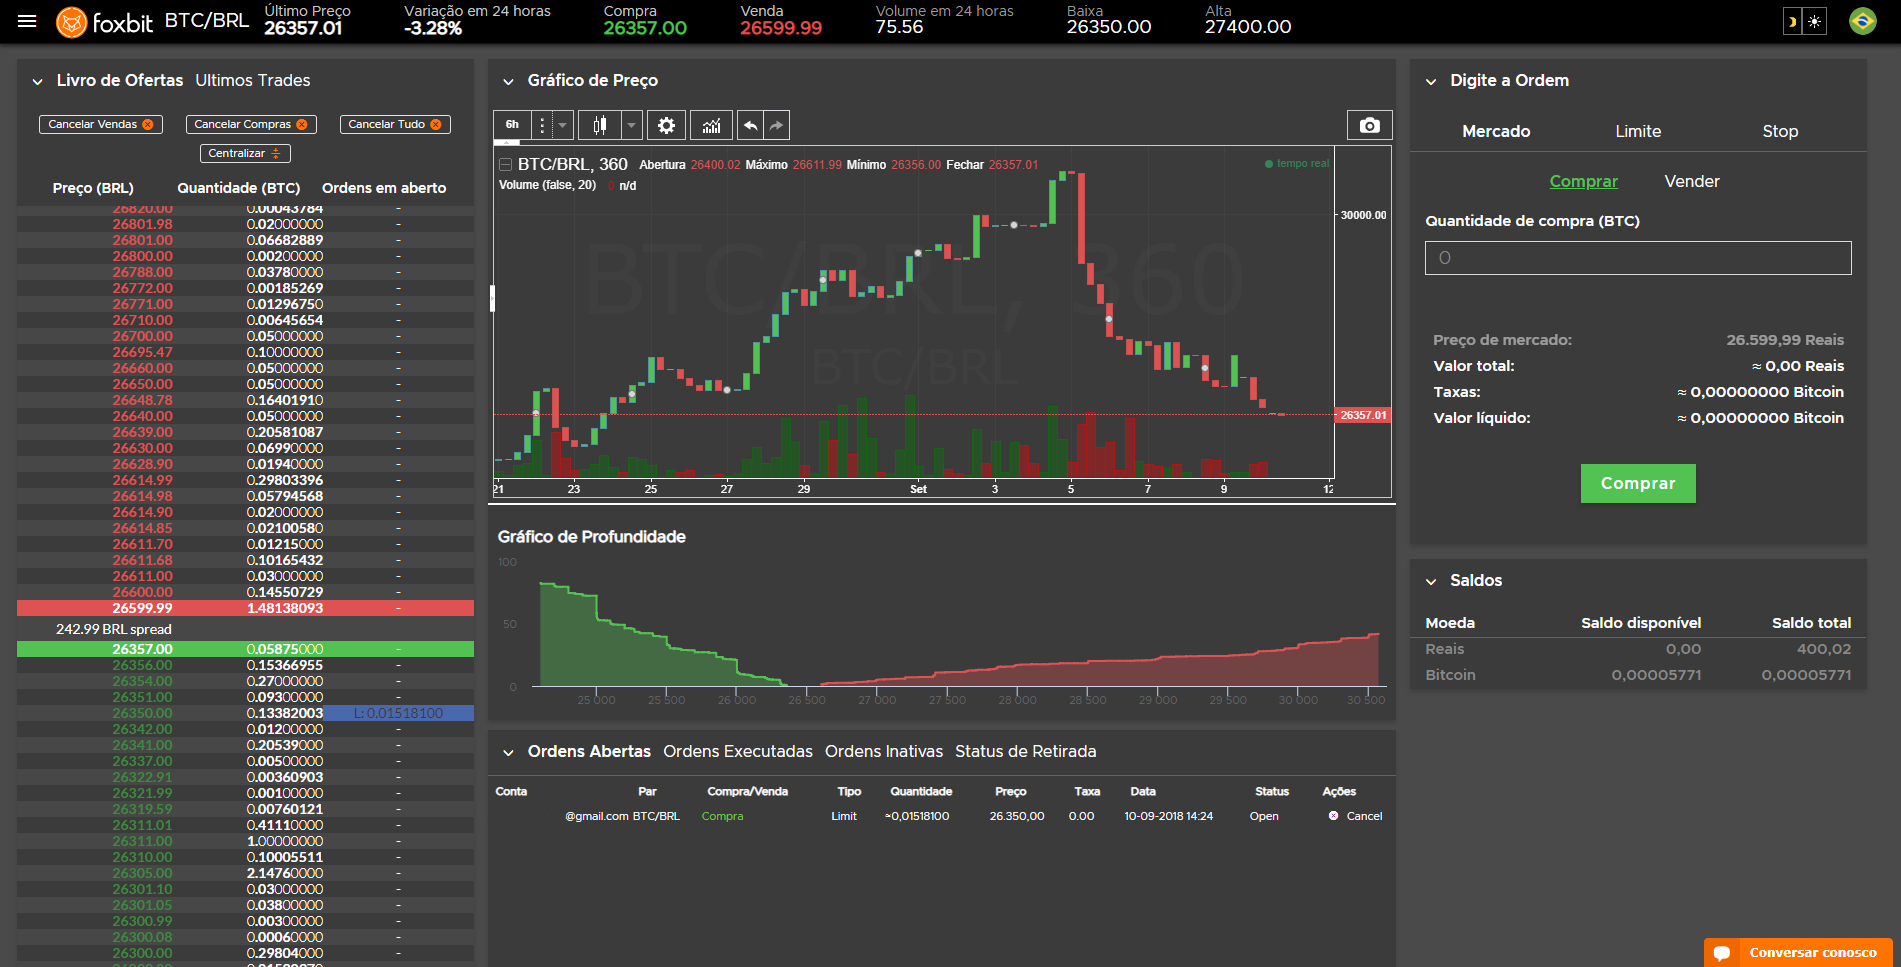
Task: Take chart snapshot with camera
Action: point(1370,125)
